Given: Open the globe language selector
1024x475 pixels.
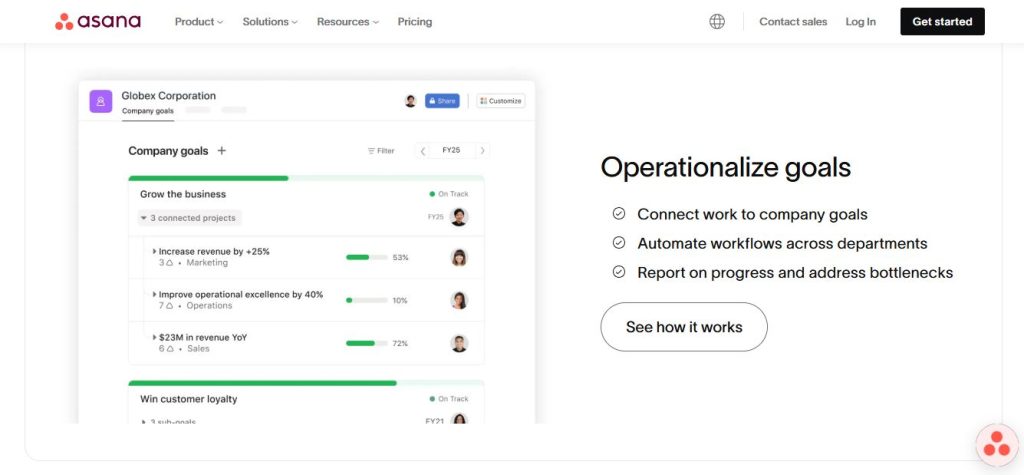Looking at the screenshot, I should coord(717,21).
